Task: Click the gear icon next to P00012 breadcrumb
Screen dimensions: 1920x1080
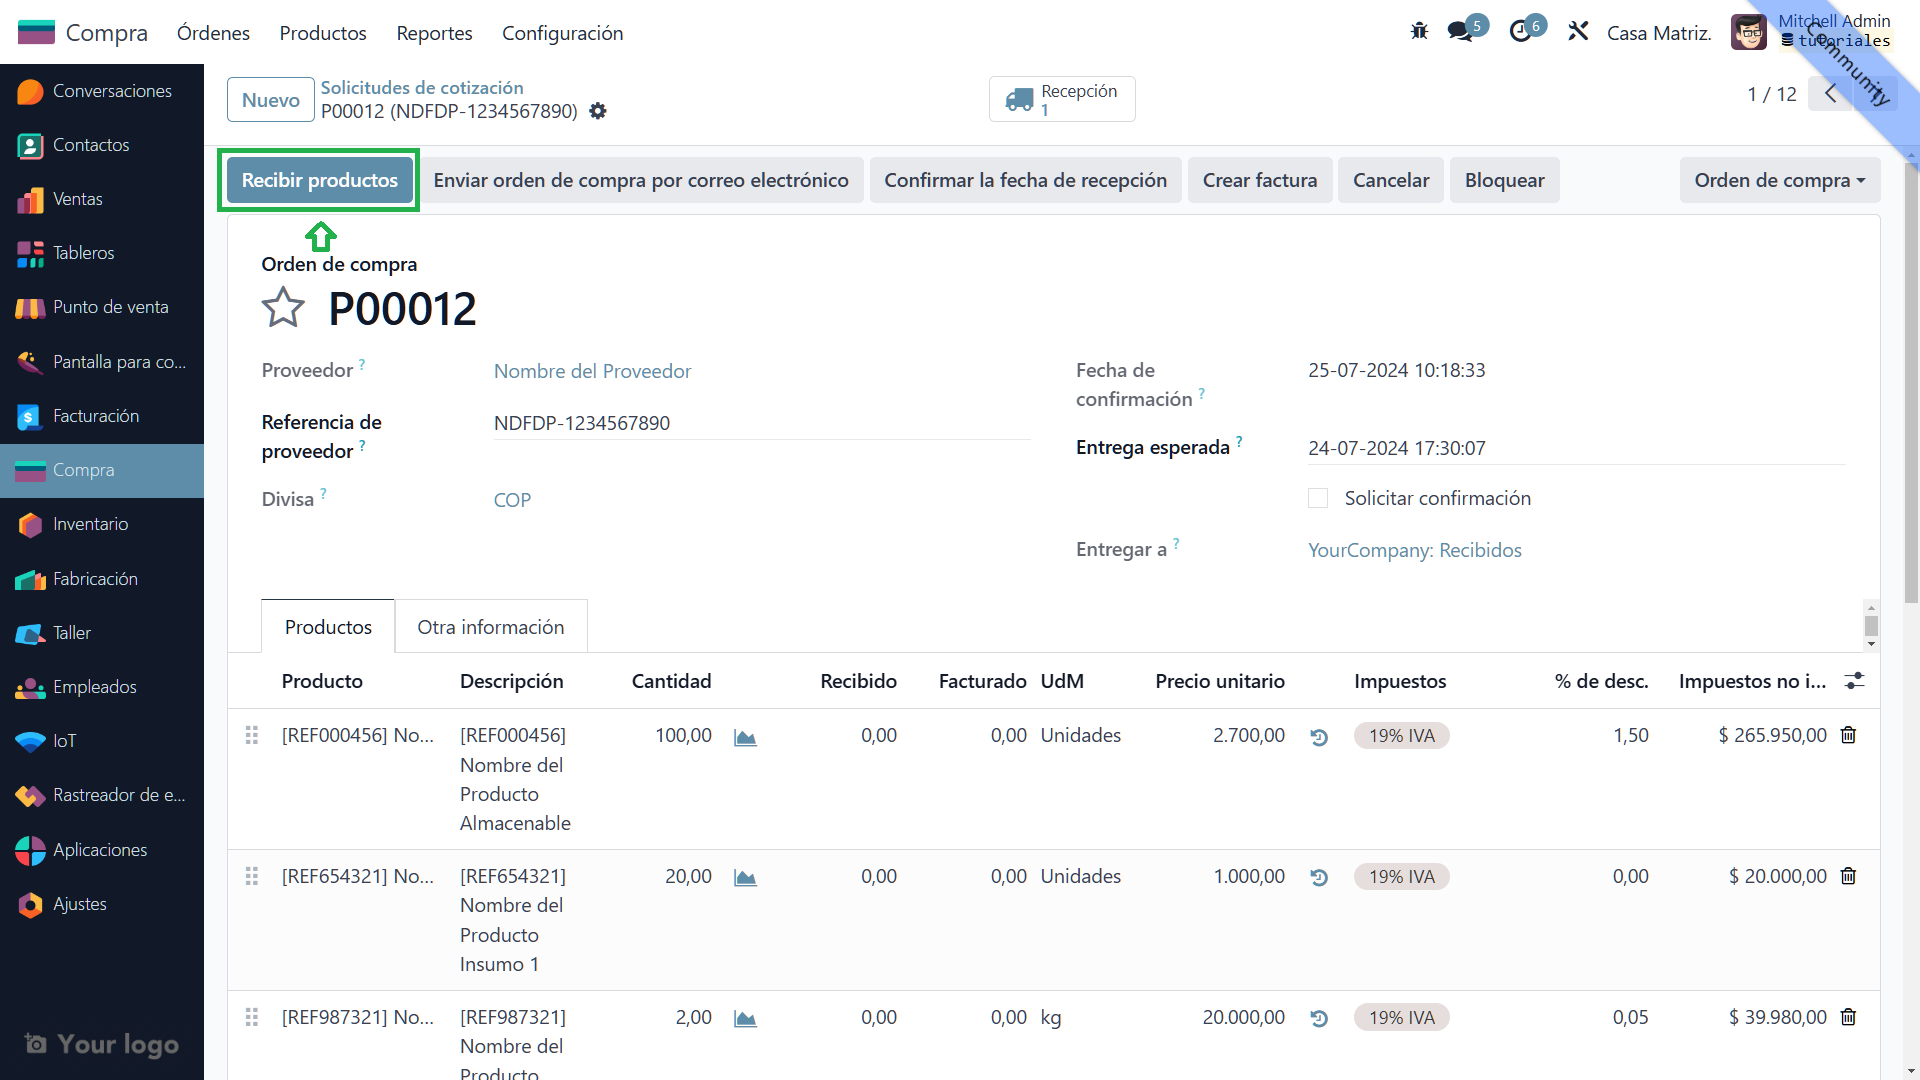Action: click(x=598, y=111)
